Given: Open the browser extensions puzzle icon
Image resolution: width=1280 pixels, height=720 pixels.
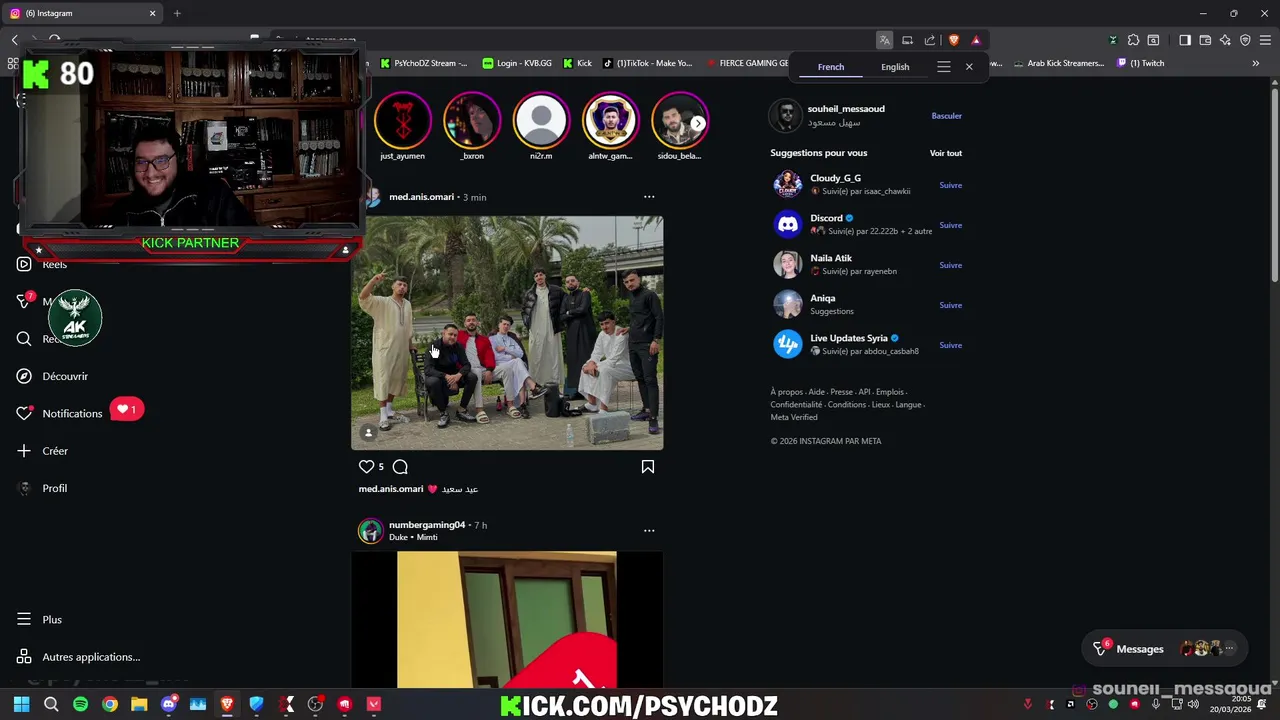Looking at the screenshot, I should pyautogui.click(x=1133, y=40).
